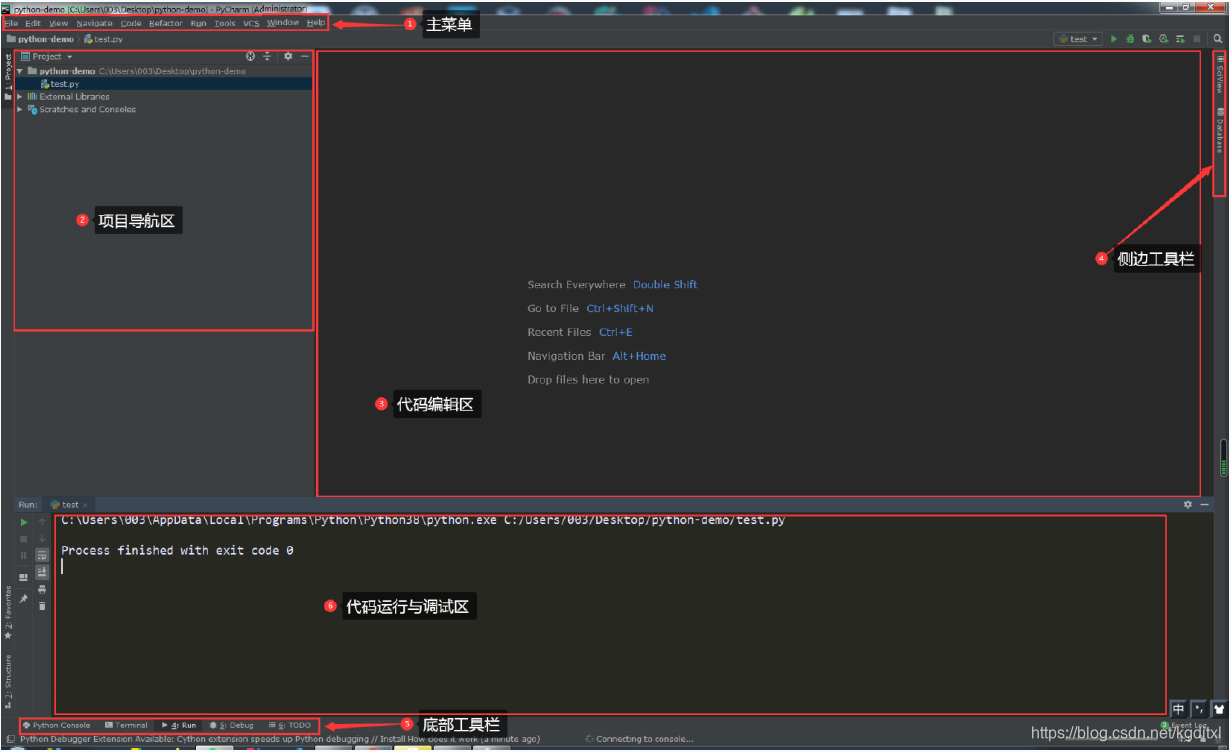Pin the Run tab with the pin icon

[24, 598]
